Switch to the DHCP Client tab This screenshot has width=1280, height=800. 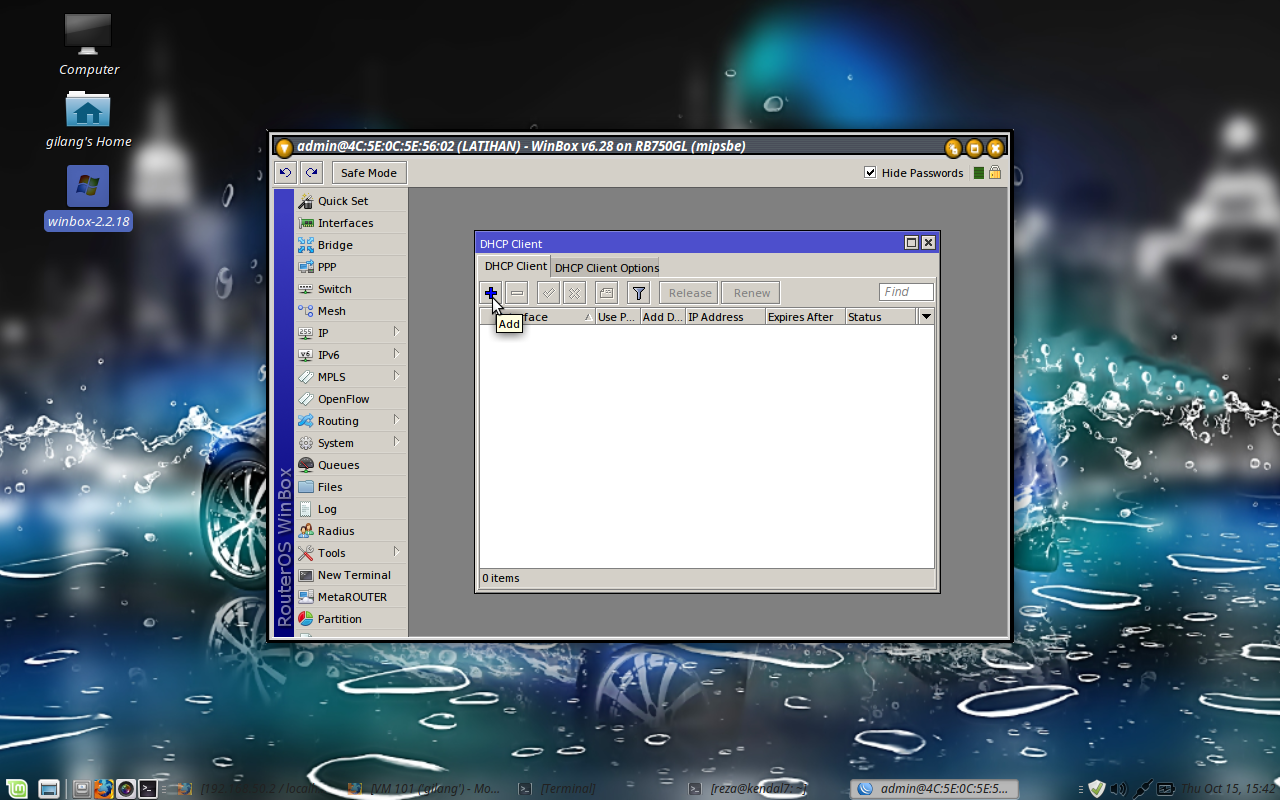pos(515,266)
